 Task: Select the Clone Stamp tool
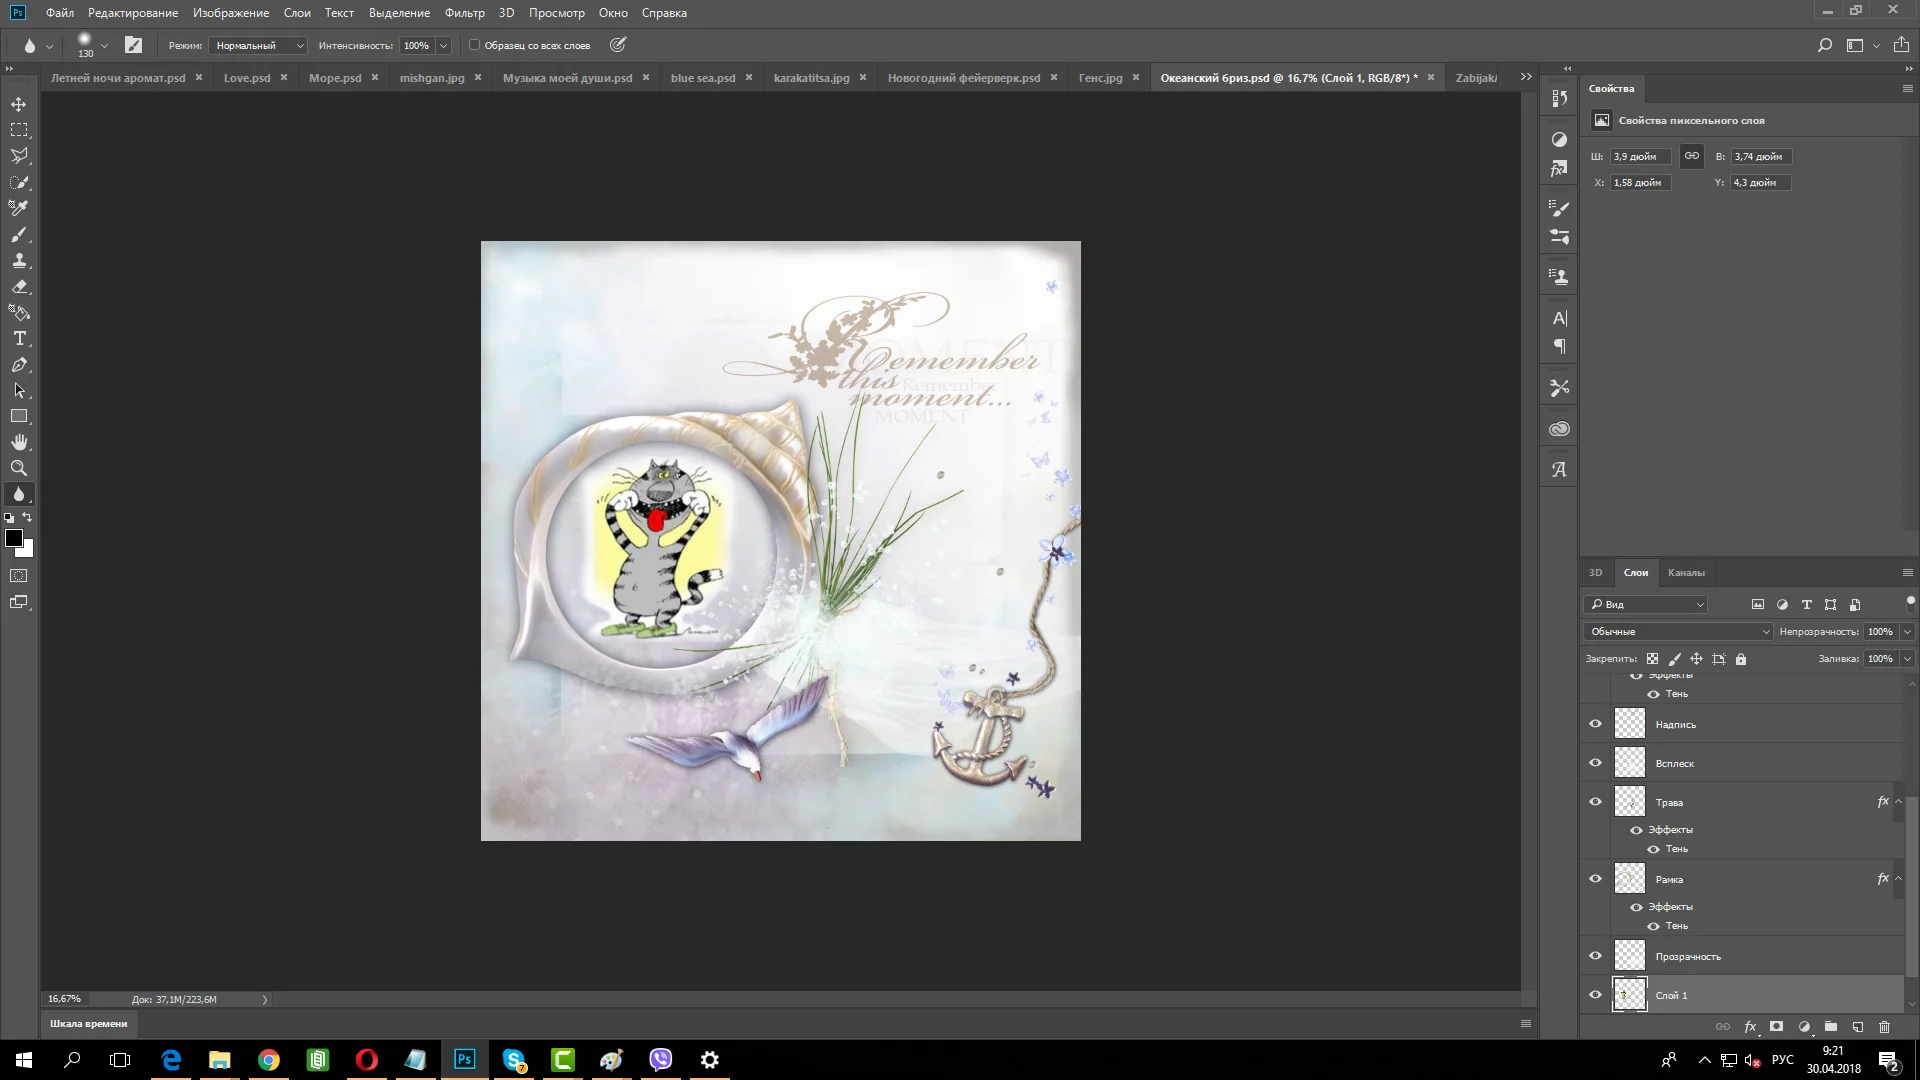[19, 260]
